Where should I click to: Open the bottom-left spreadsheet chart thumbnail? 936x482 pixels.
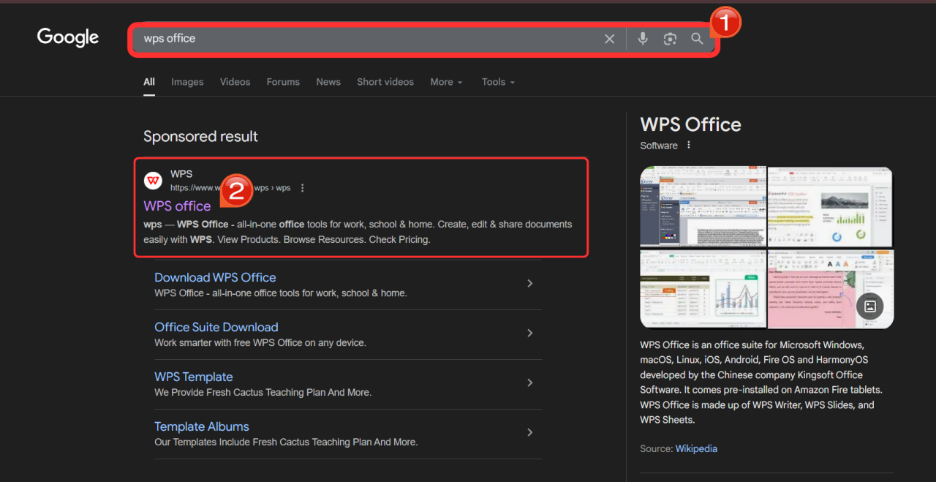click(703, 289)
